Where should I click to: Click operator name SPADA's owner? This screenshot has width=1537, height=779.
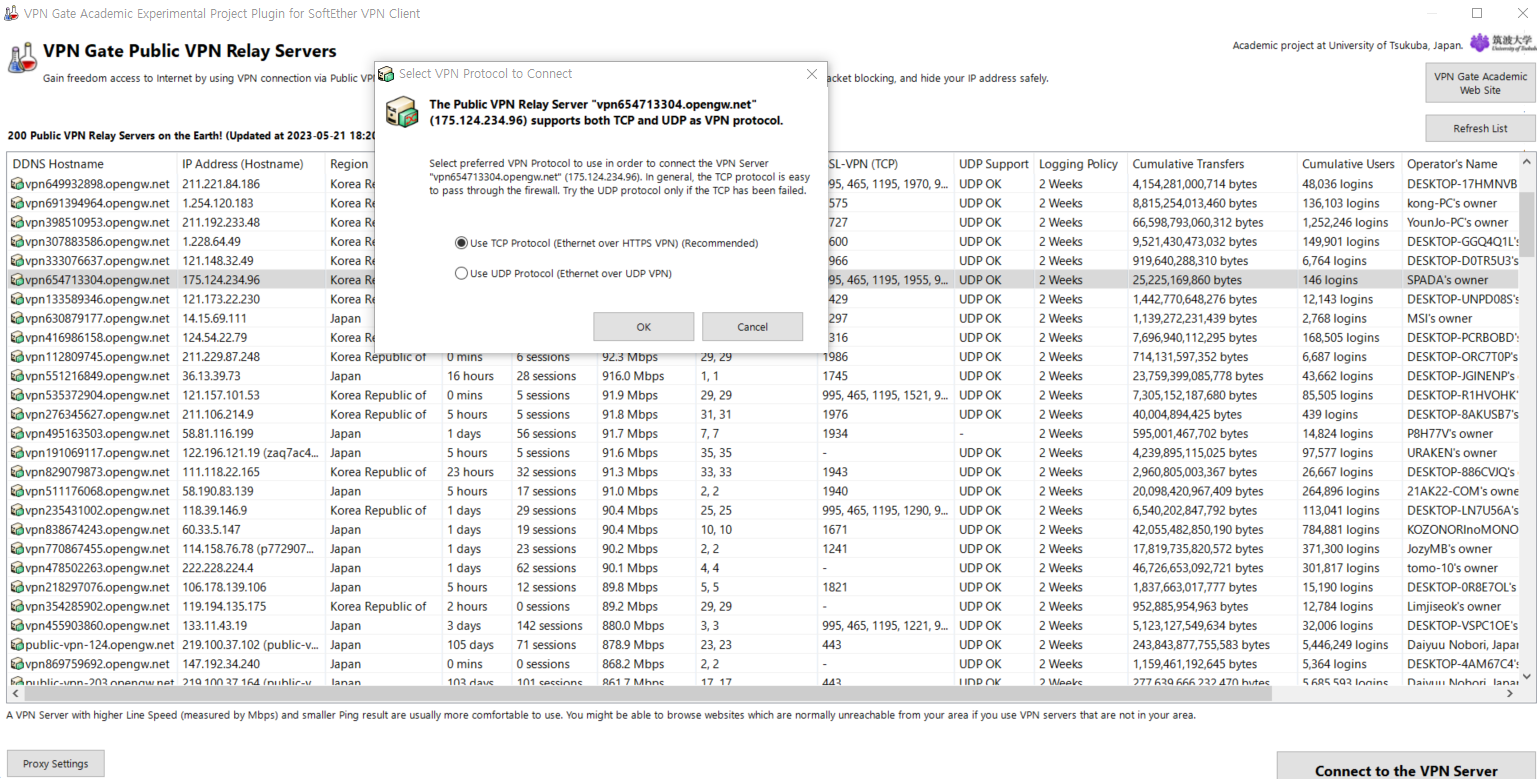pos(1447,280)
